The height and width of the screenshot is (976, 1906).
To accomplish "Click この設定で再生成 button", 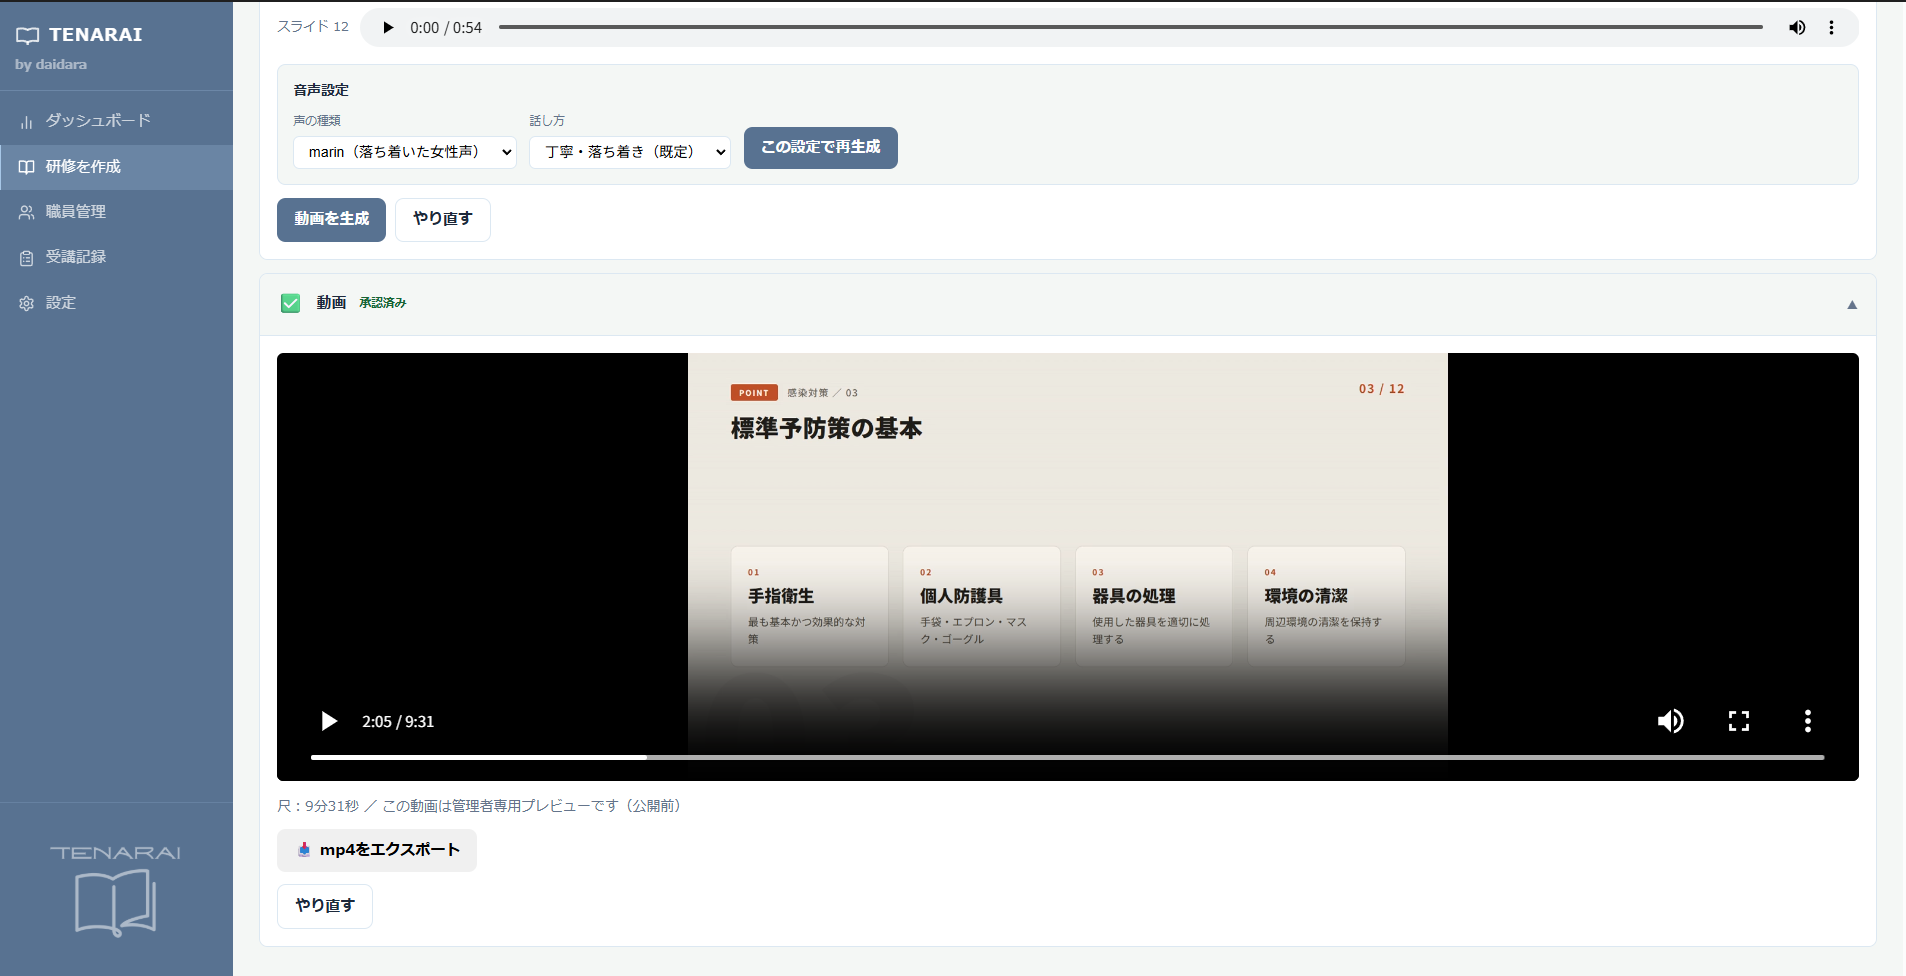I will click(821, 148).
